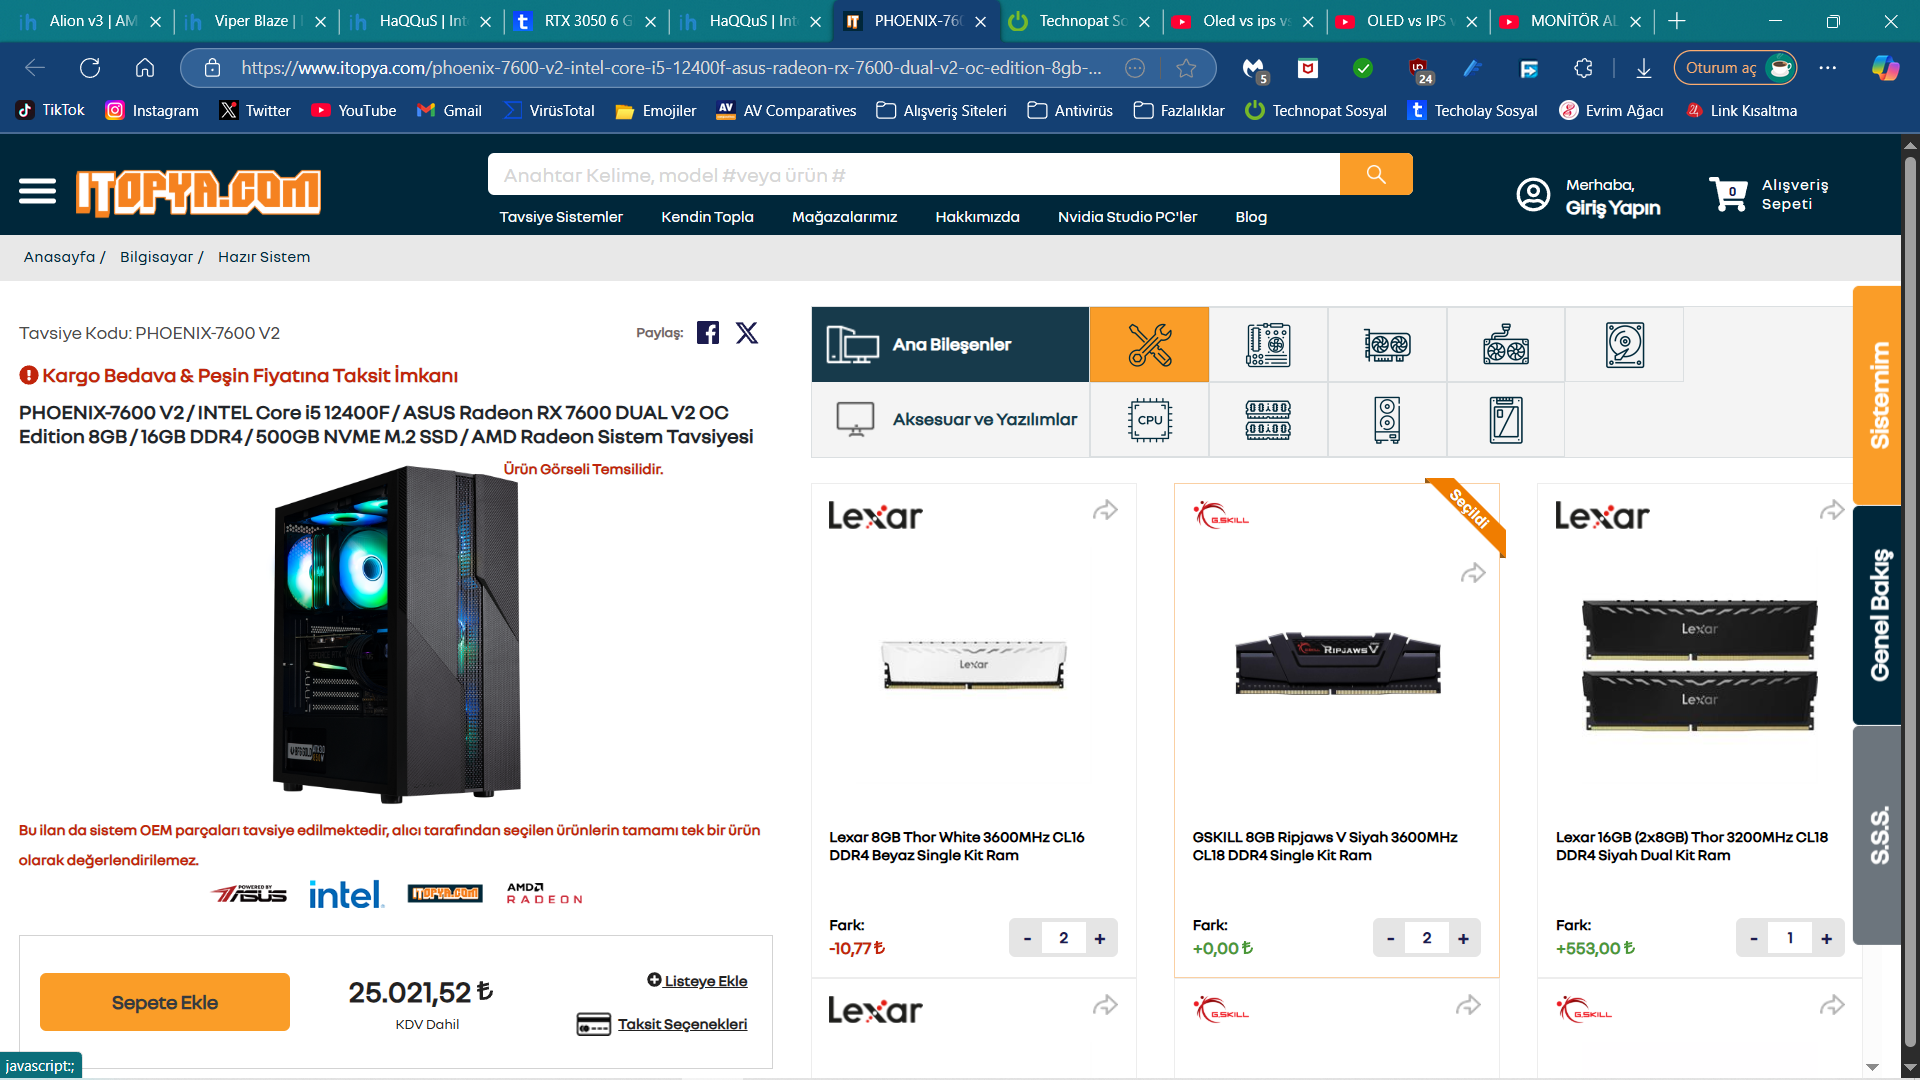The width and height of the screenshot is (1920, 1080).
Task: Switch to Aksesuar ve Yazılımlar tab
Action: point(950,420)
